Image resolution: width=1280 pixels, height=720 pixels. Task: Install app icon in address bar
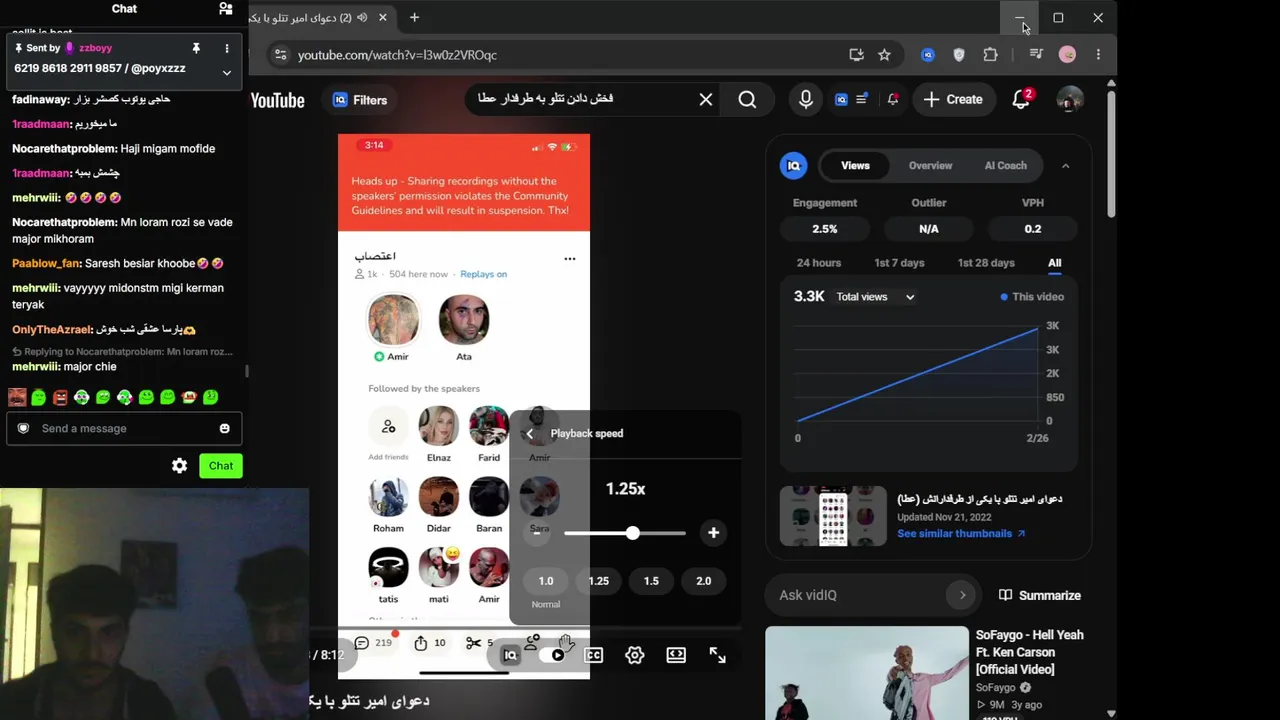click(856, 55)
